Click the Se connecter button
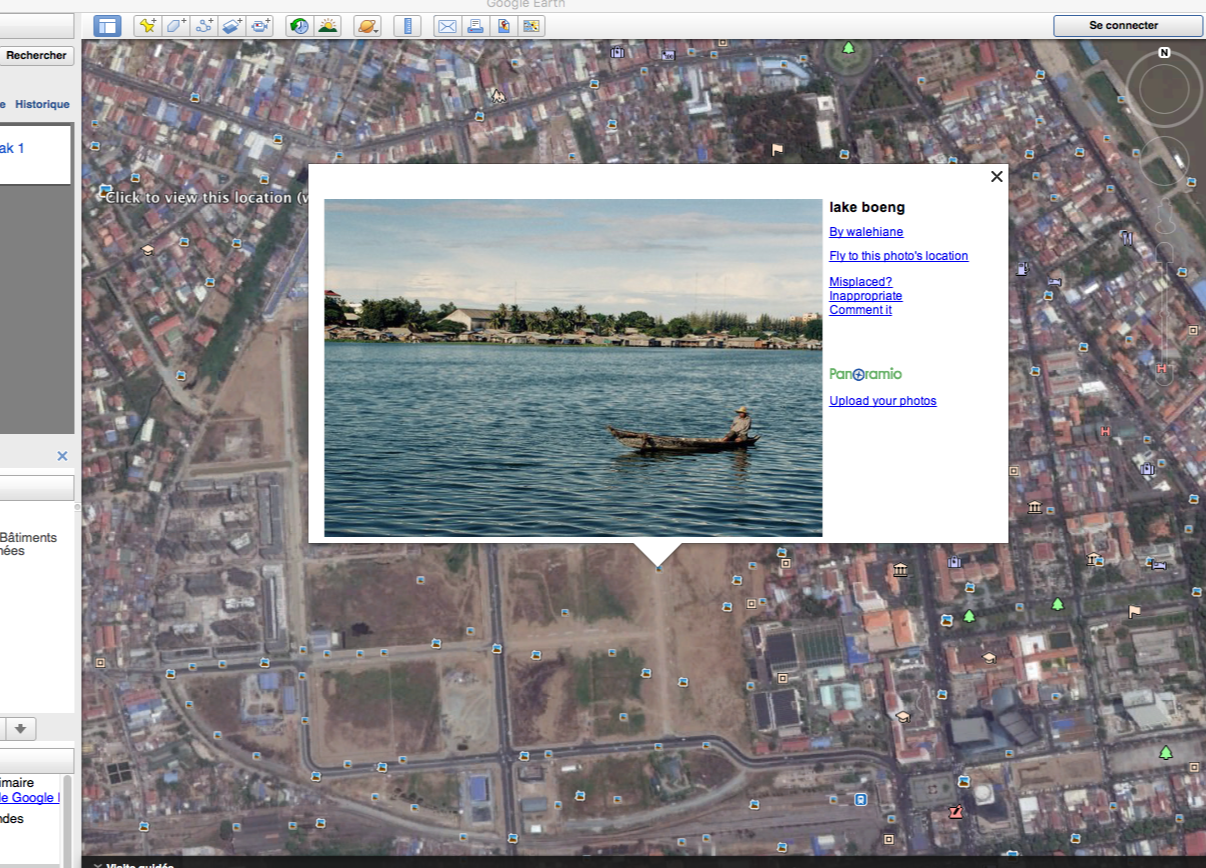 [1128, 26]
